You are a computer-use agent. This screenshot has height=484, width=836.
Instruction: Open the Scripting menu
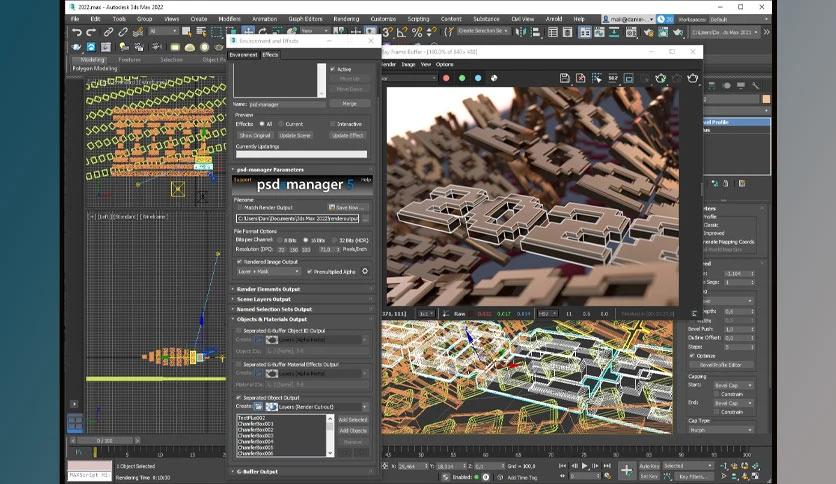pos(418,19)
